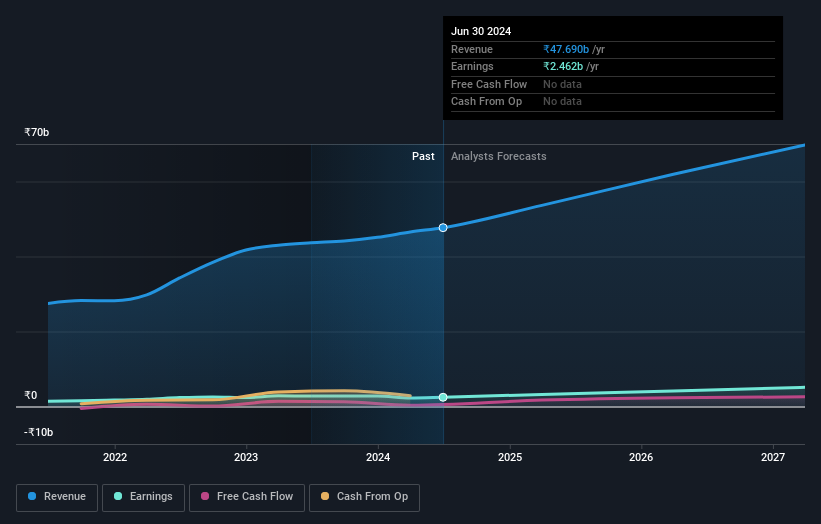Click the Revenue row label in tooltip

[x=472, y=49]
